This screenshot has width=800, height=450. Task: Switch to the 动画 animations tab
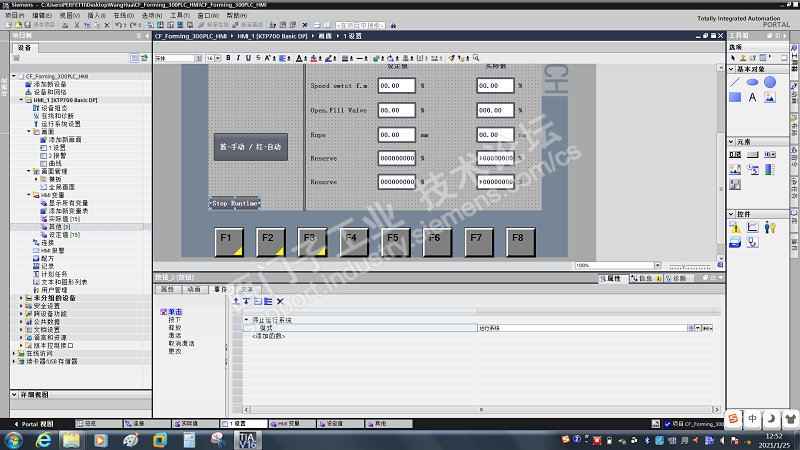coord(194,289)
